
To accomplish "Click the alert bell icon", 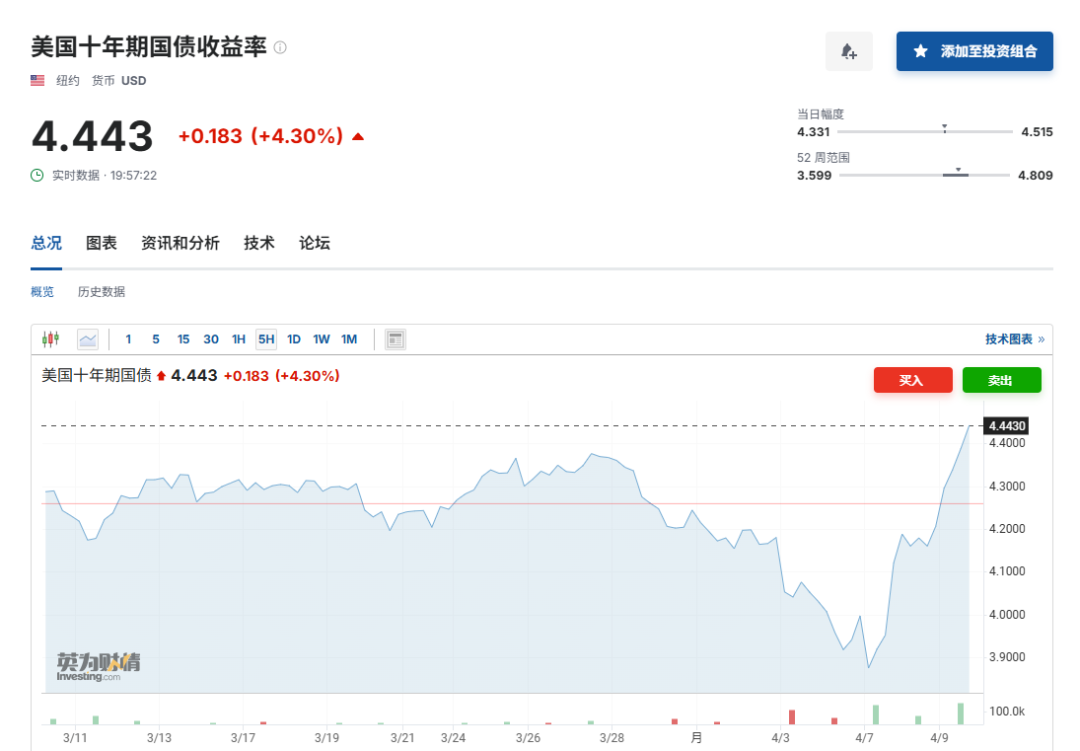I will [x=849, y=51].
